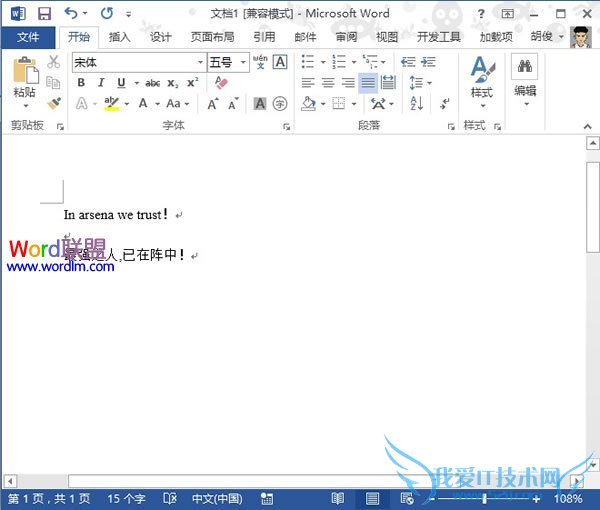Click the Undo arrow icon
The image size is (600, 510).
click(70, 13)
